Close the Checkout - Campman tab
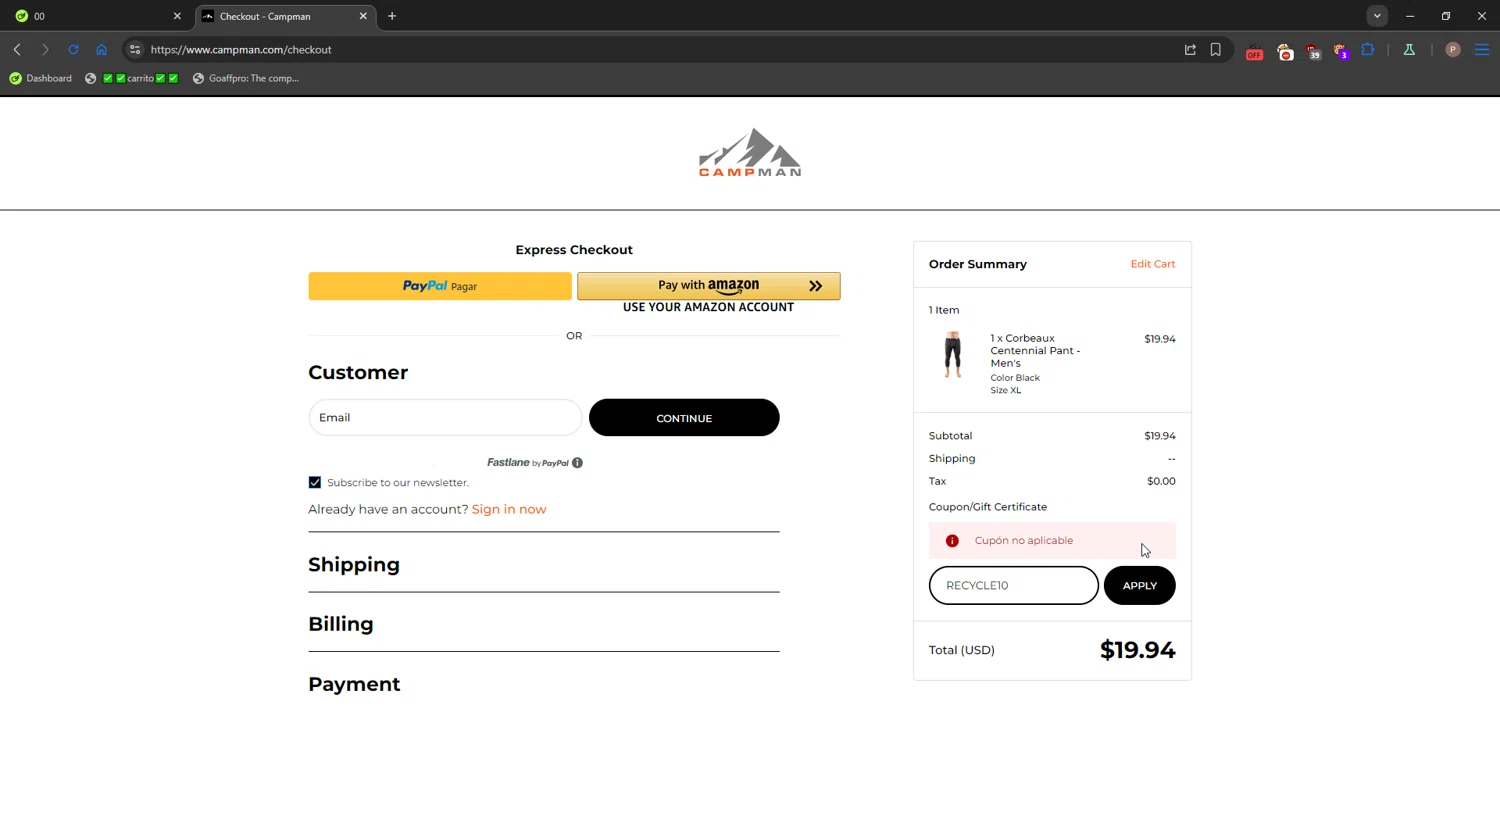This screenshot has height=813, width=1500. 363,16
